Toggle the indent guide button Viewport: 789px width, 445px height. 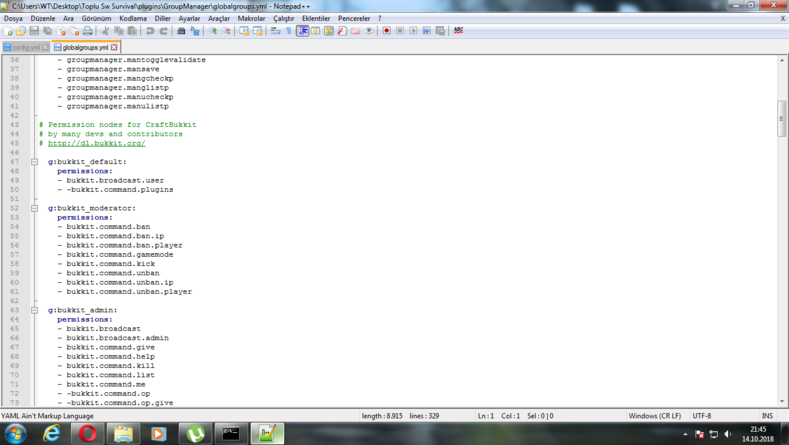pos(302,31)
